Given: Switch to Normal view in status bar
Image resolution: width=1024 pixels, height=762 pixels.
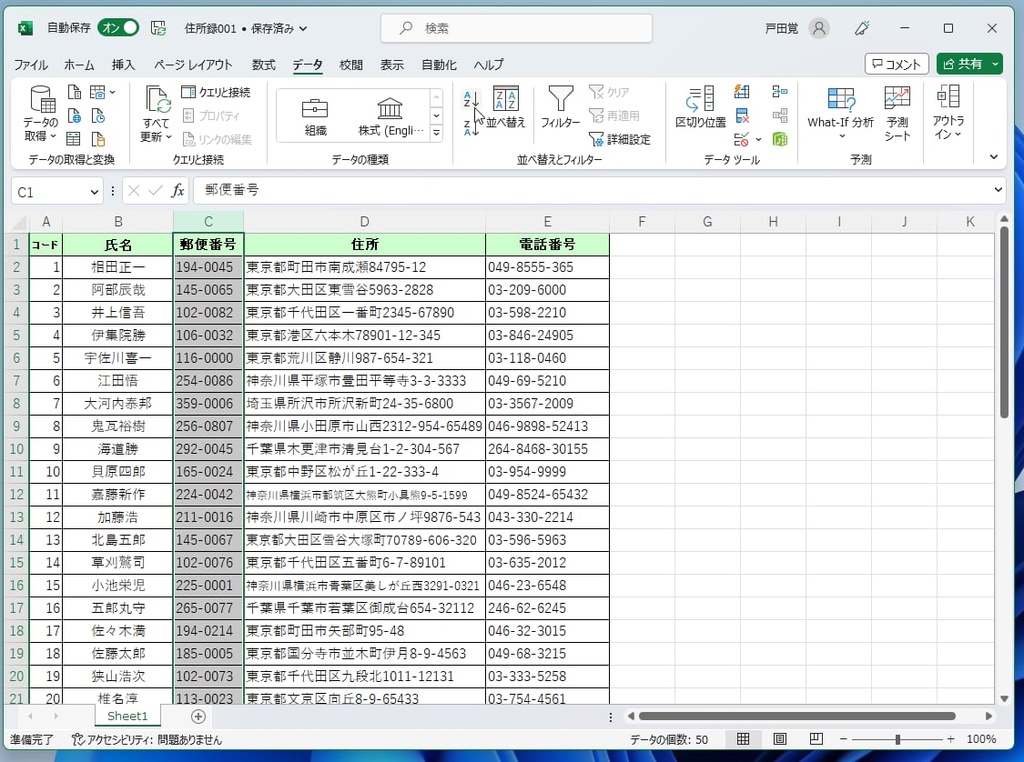Looking at the screenshot, I should (743, 739).
